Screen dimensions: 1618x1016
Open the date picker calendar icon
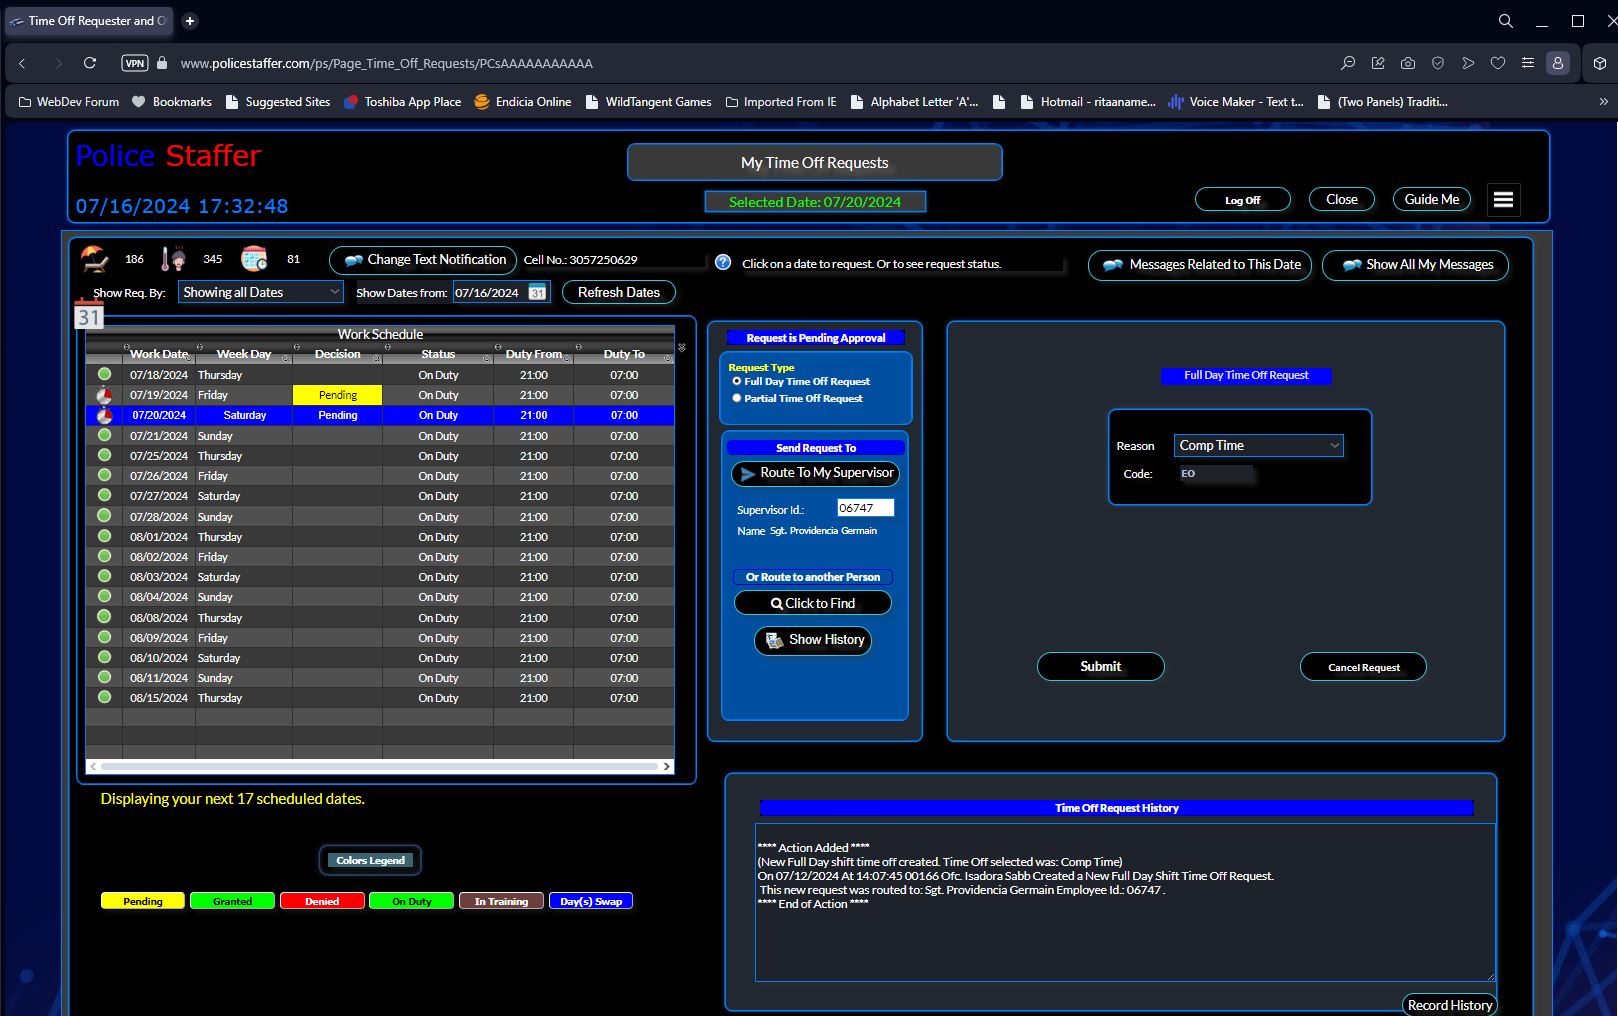click(537, 293)
